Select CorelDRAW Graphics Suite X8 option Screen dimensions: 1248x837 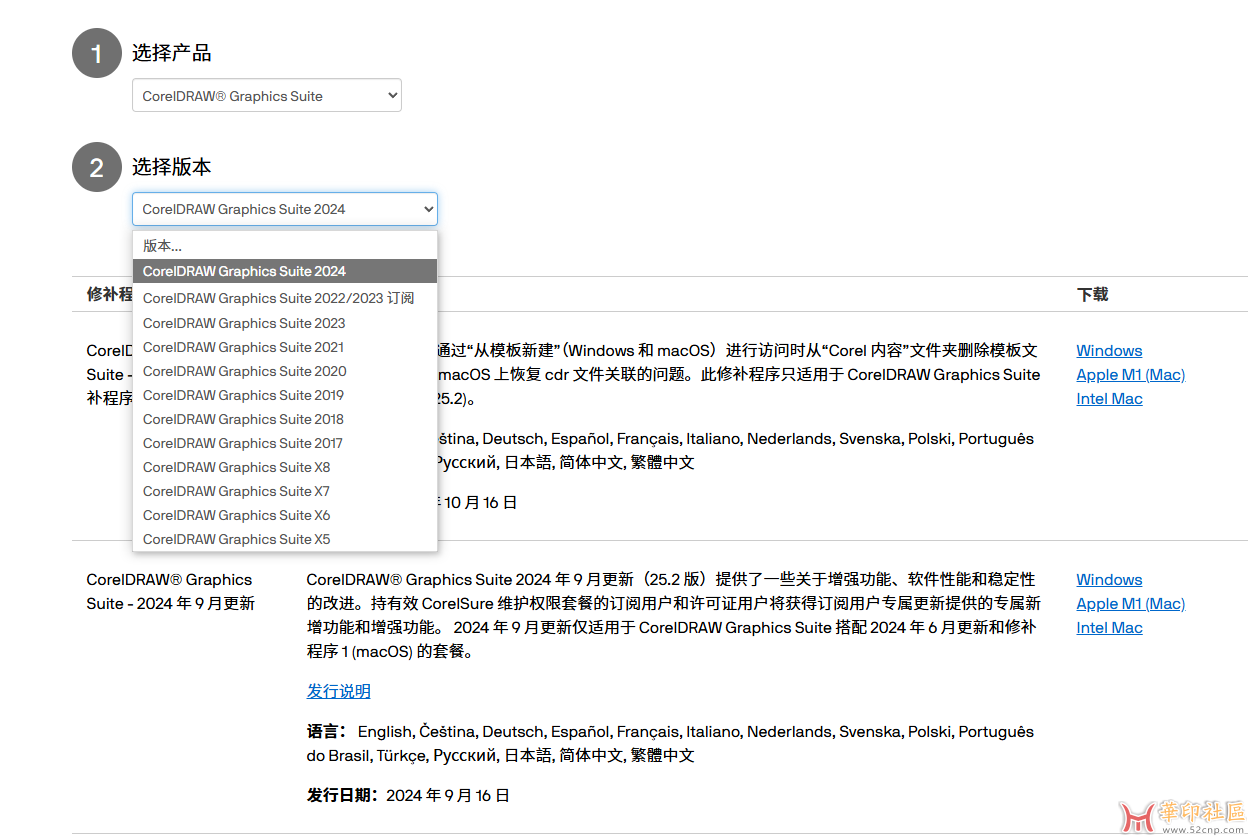pos(285,467)
